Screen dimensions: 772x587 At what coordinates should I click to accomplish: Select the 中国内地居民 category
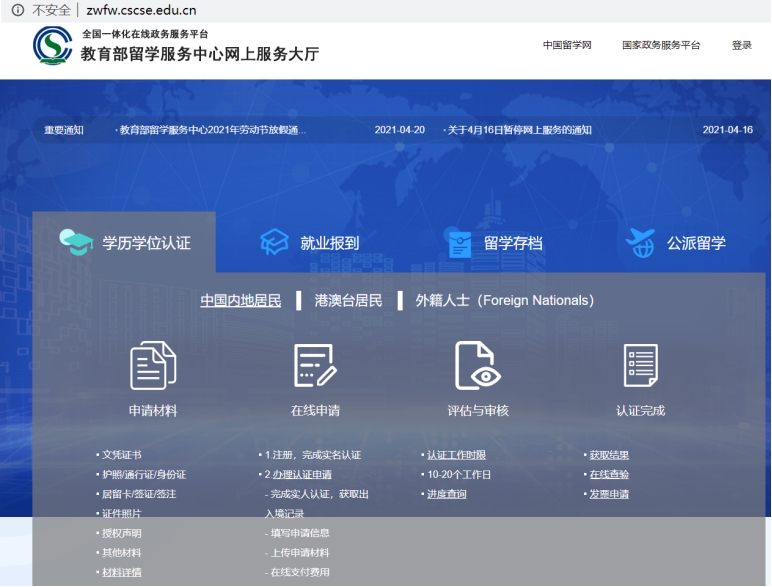click(x=241, y=300)
